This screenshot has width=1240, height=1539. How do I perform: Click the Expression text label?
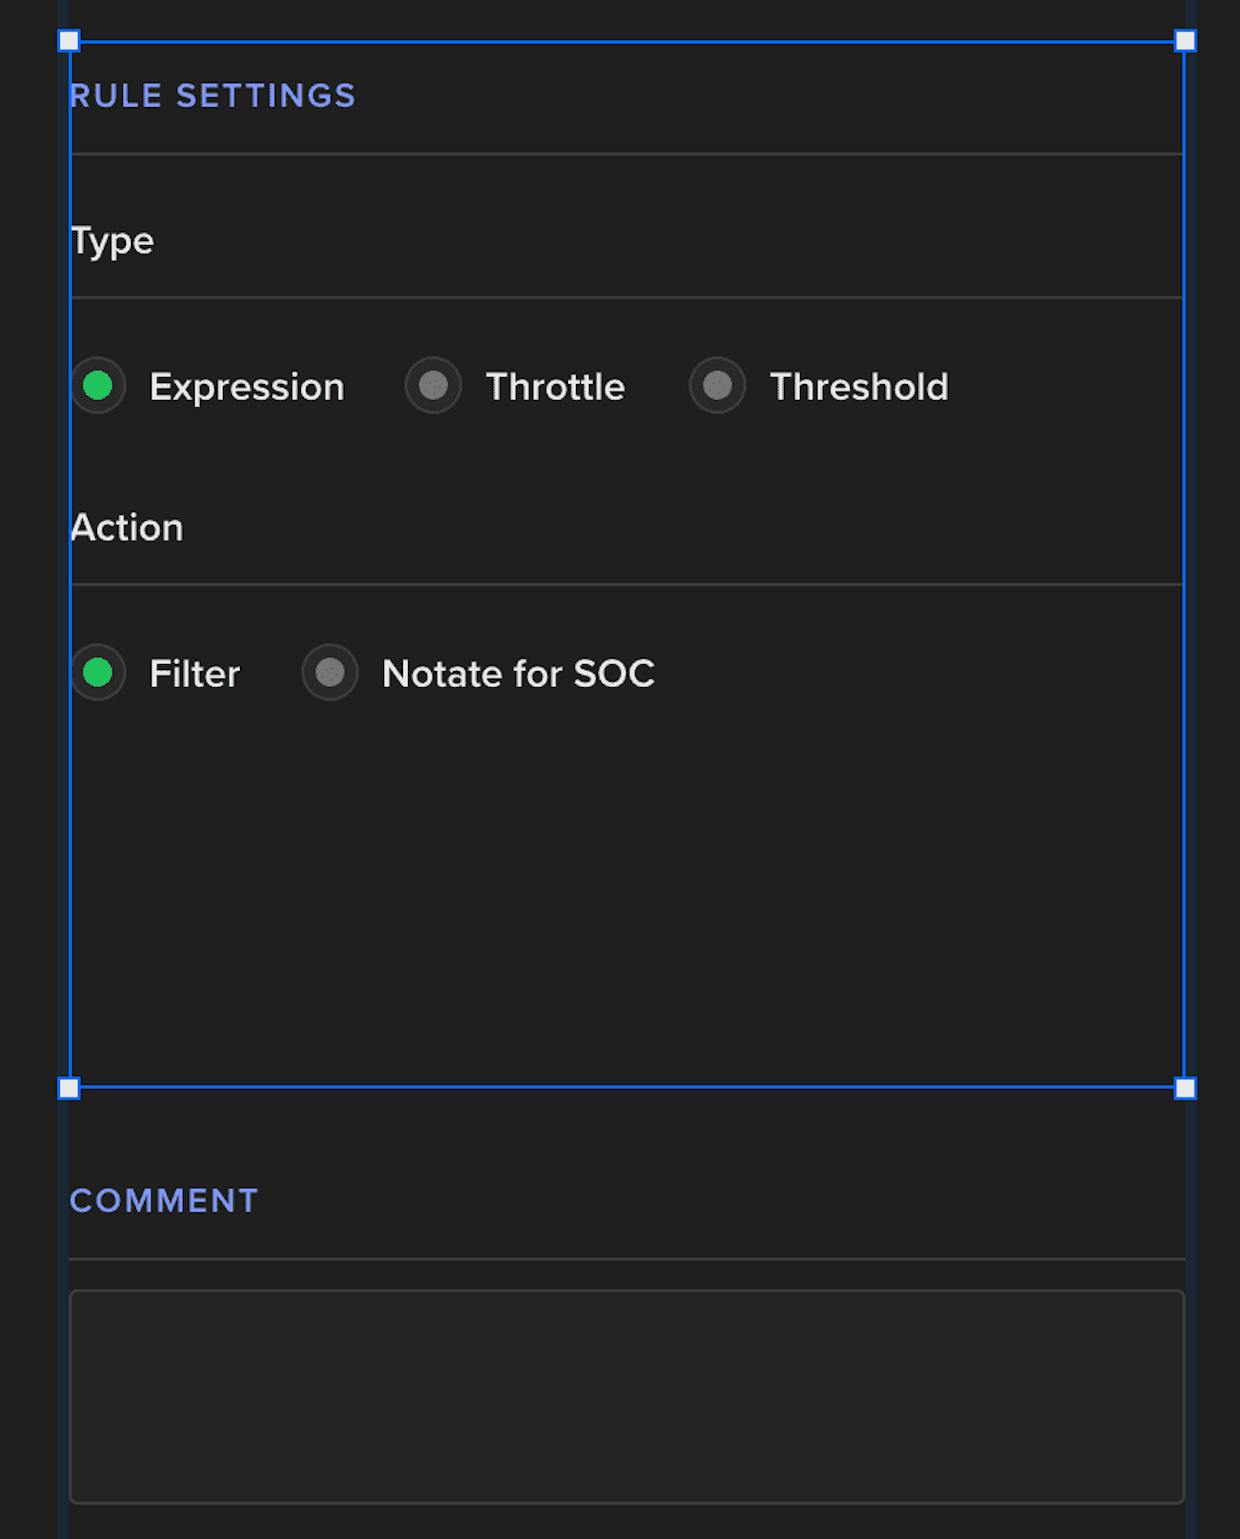tap(247, 388)
